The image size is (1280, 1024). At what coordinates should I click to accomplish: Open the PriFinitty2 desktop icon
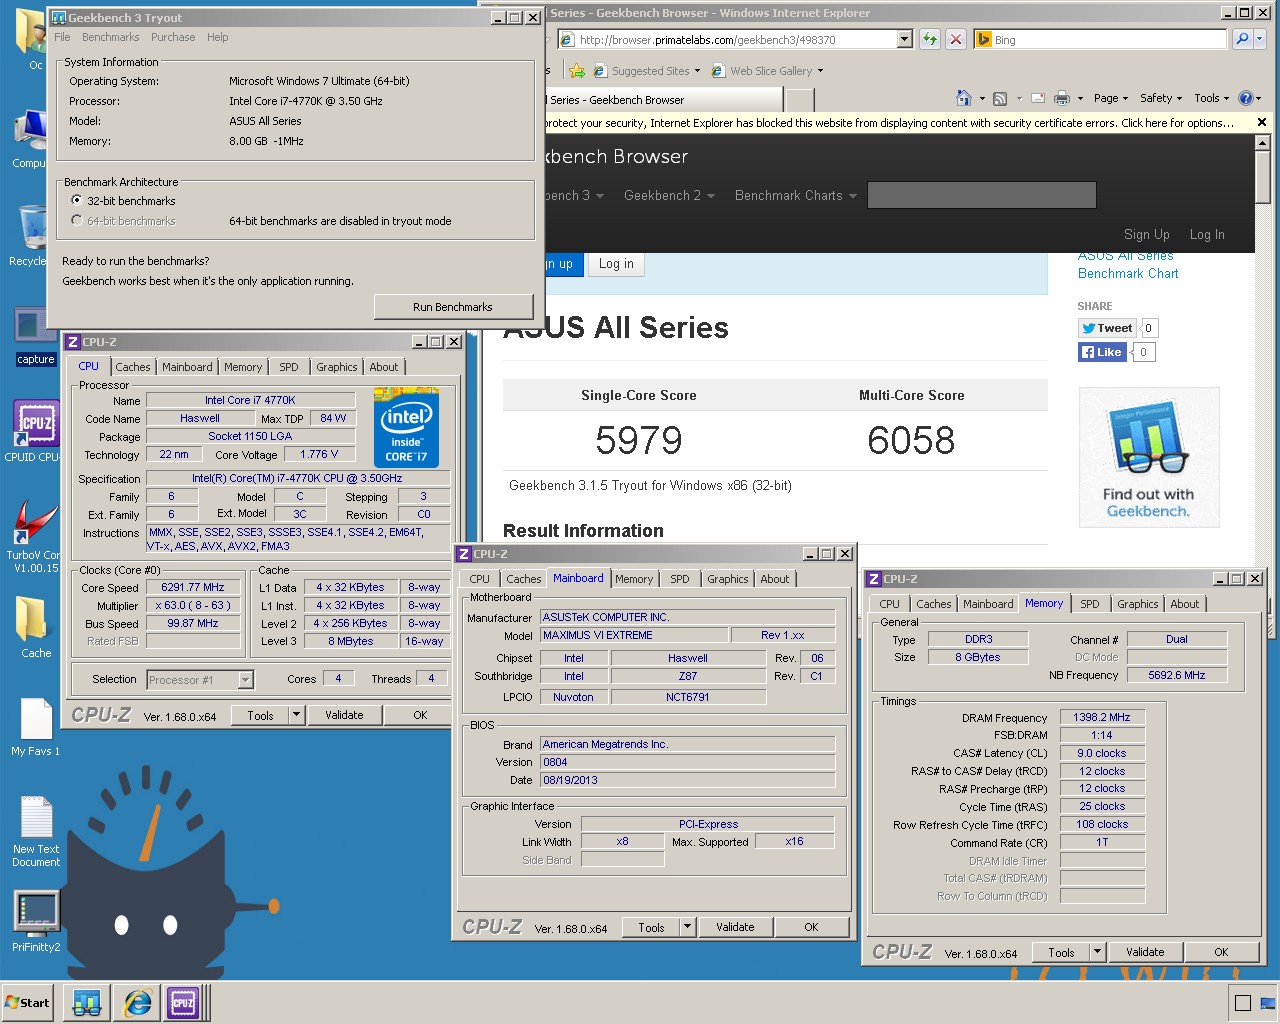36,921
